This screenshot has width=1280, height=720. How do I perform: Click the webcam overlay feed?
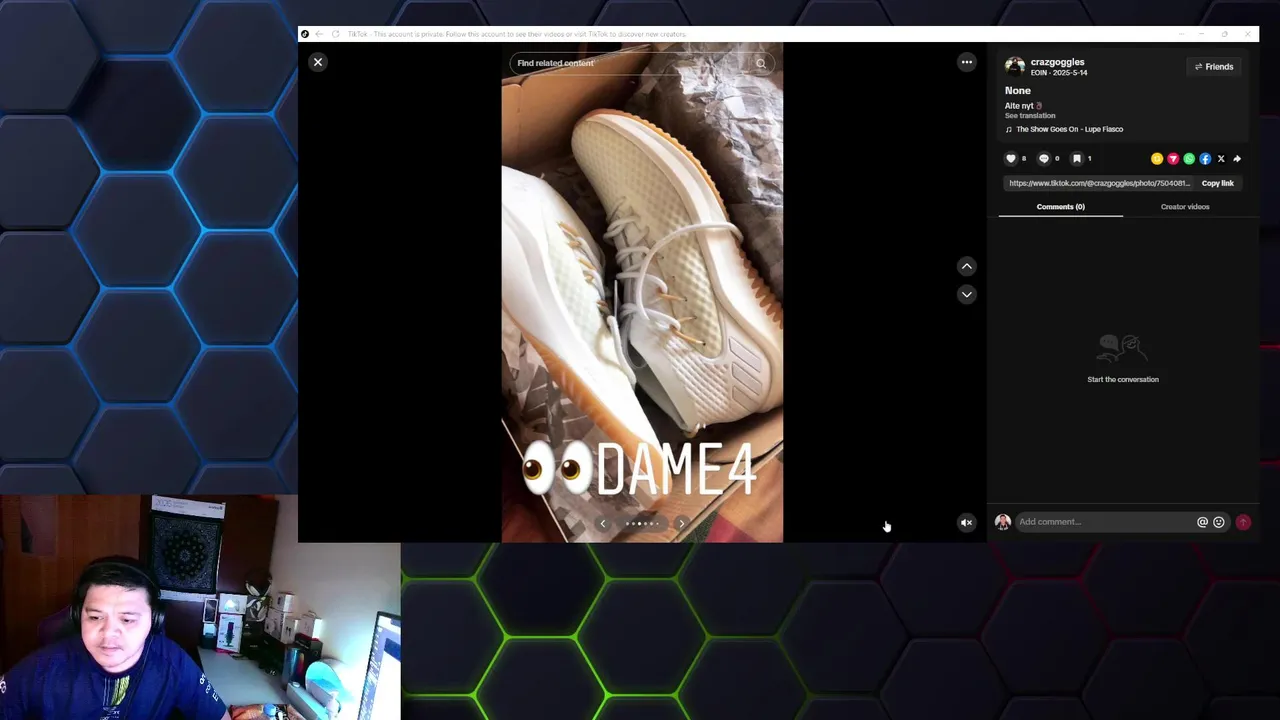tap(200, 607)
